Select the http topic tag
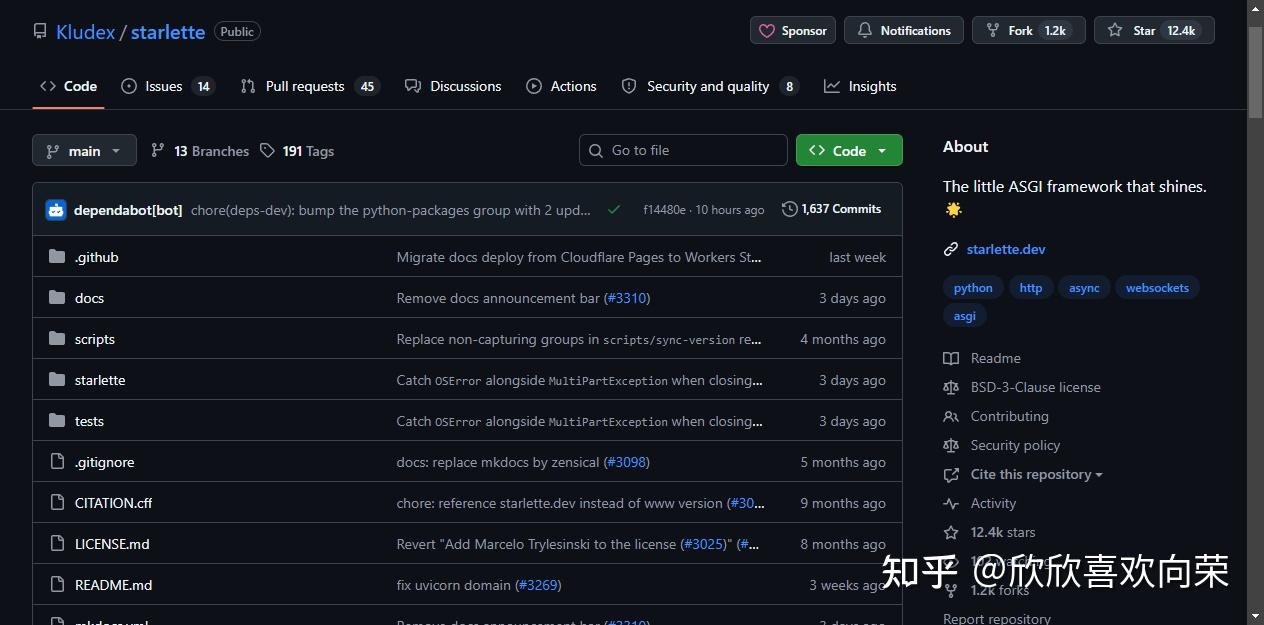1264x625 pixels. (x=1031, y=288)
